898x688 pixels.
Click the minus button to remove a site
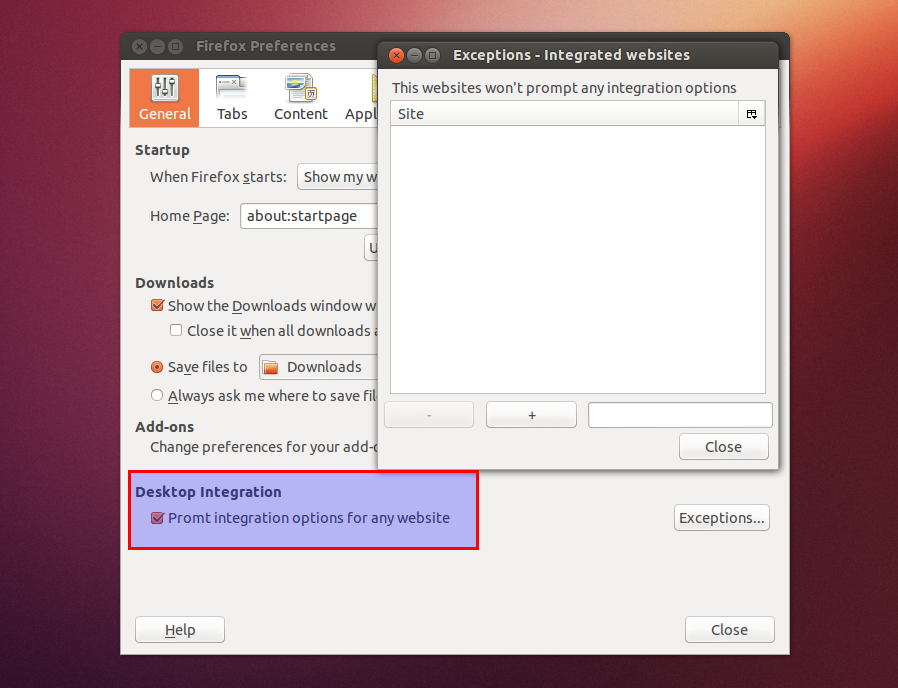(x=429, y=415)
